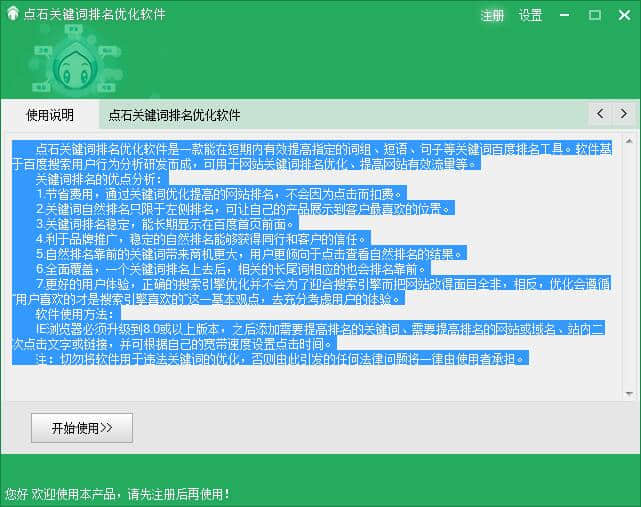
Task: Click the title text in the title bar
Action: (x=95, y=15)
